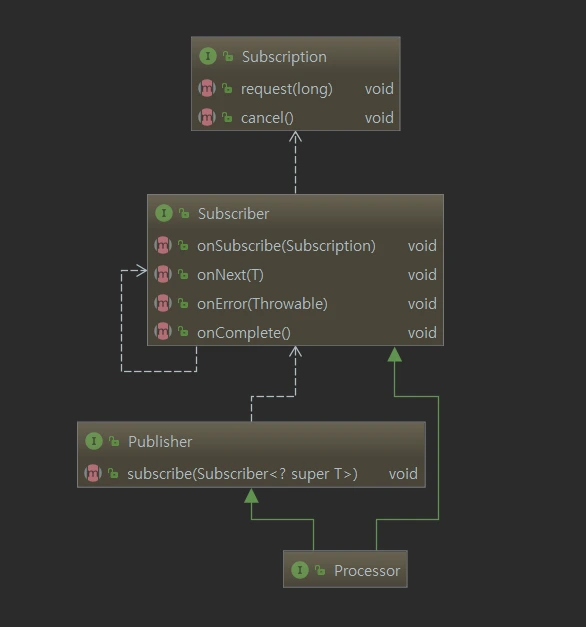Click the method icon beside request(long)
Screen dimensions: 586x627
[207, 88]
